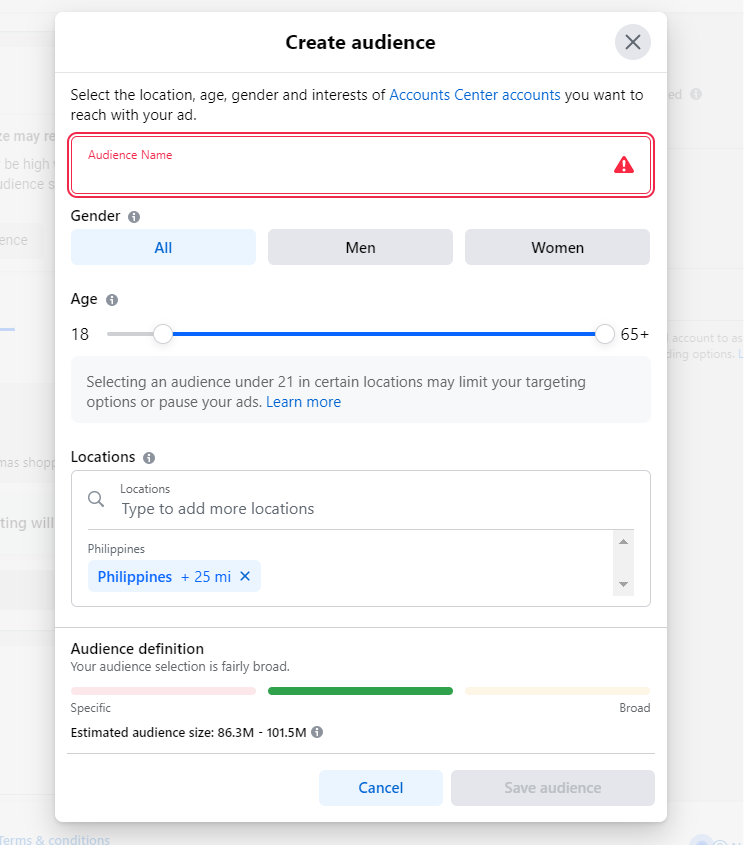Open the + 25 mi radius dropdown

point(206,577)
